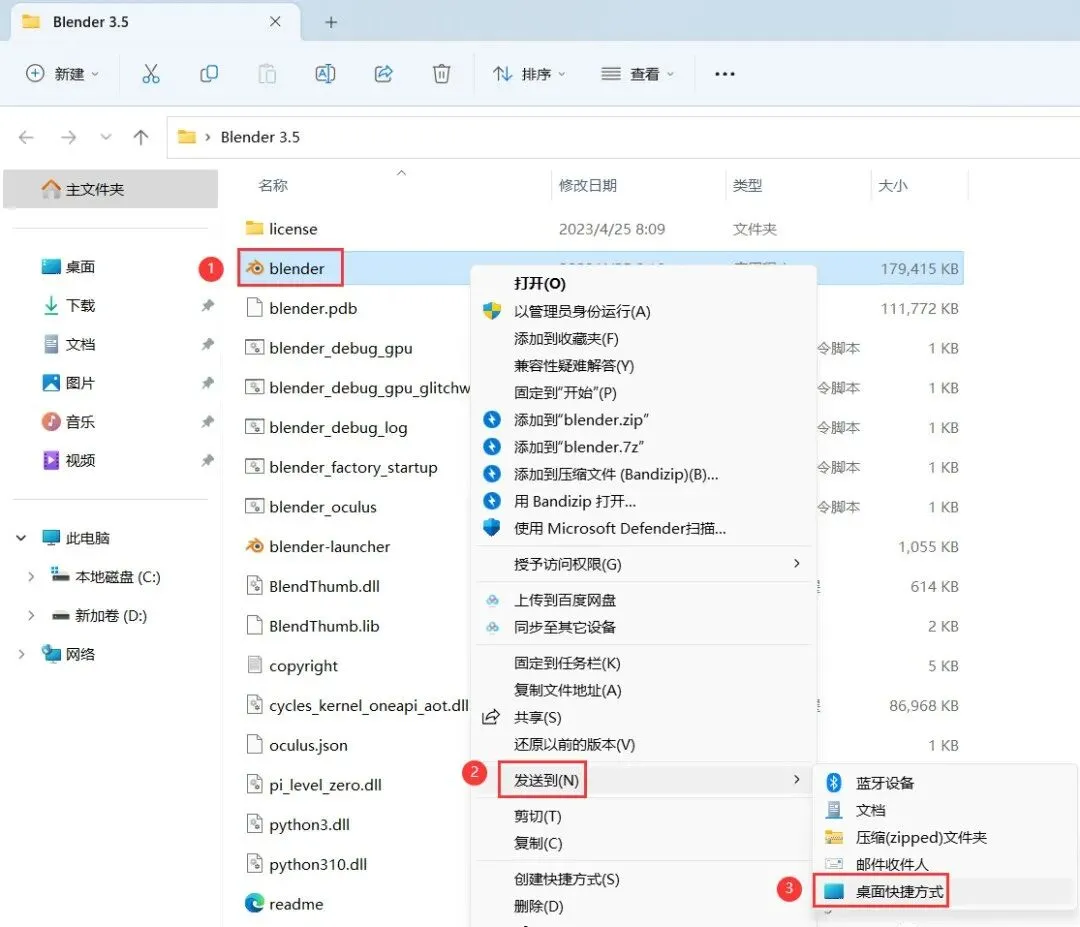Screen dimensions: 1080x927
Task: Click the breadcrumb chevron before Blender 3.5
Action: [x=207, y=137]
